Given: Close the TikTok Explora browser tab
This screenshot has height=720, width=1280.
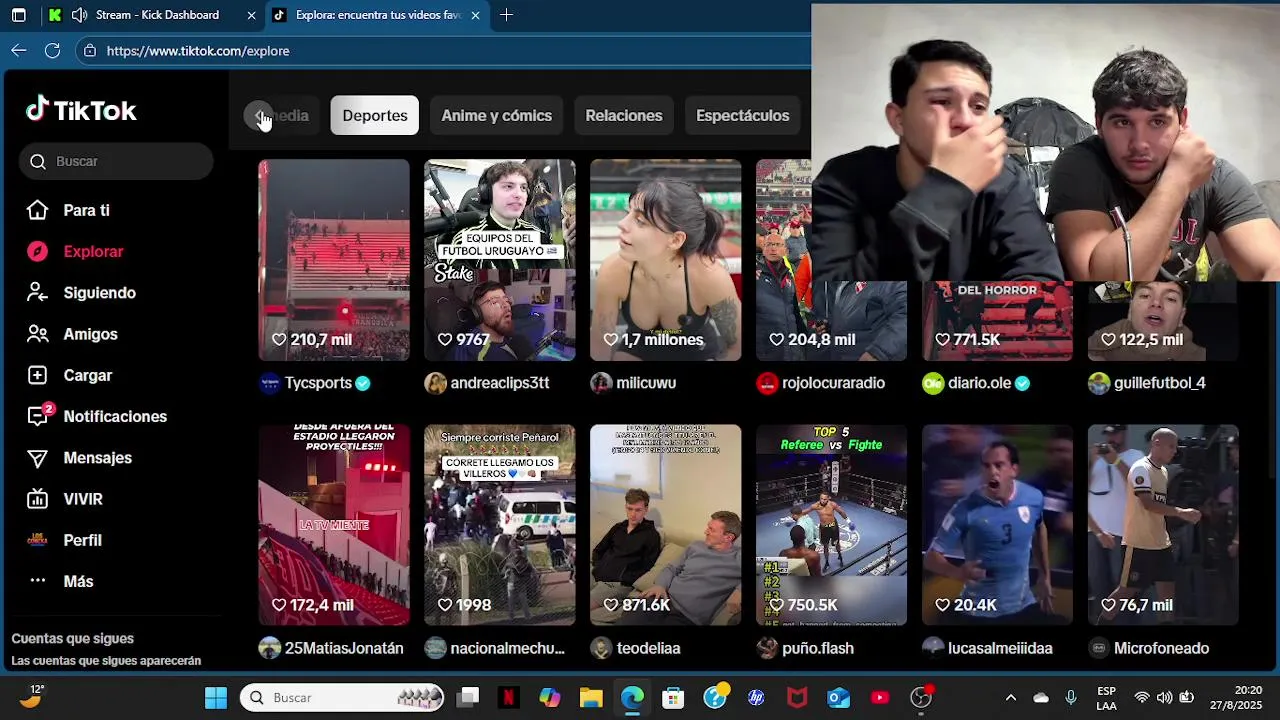Looking at the screenshot, I should (x=475, y=15).
